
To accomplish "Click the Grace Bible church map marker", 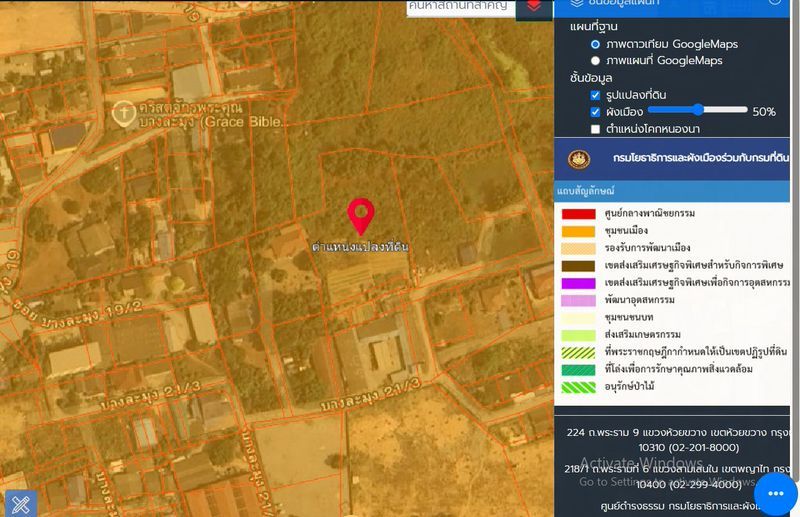I will 123,112.
